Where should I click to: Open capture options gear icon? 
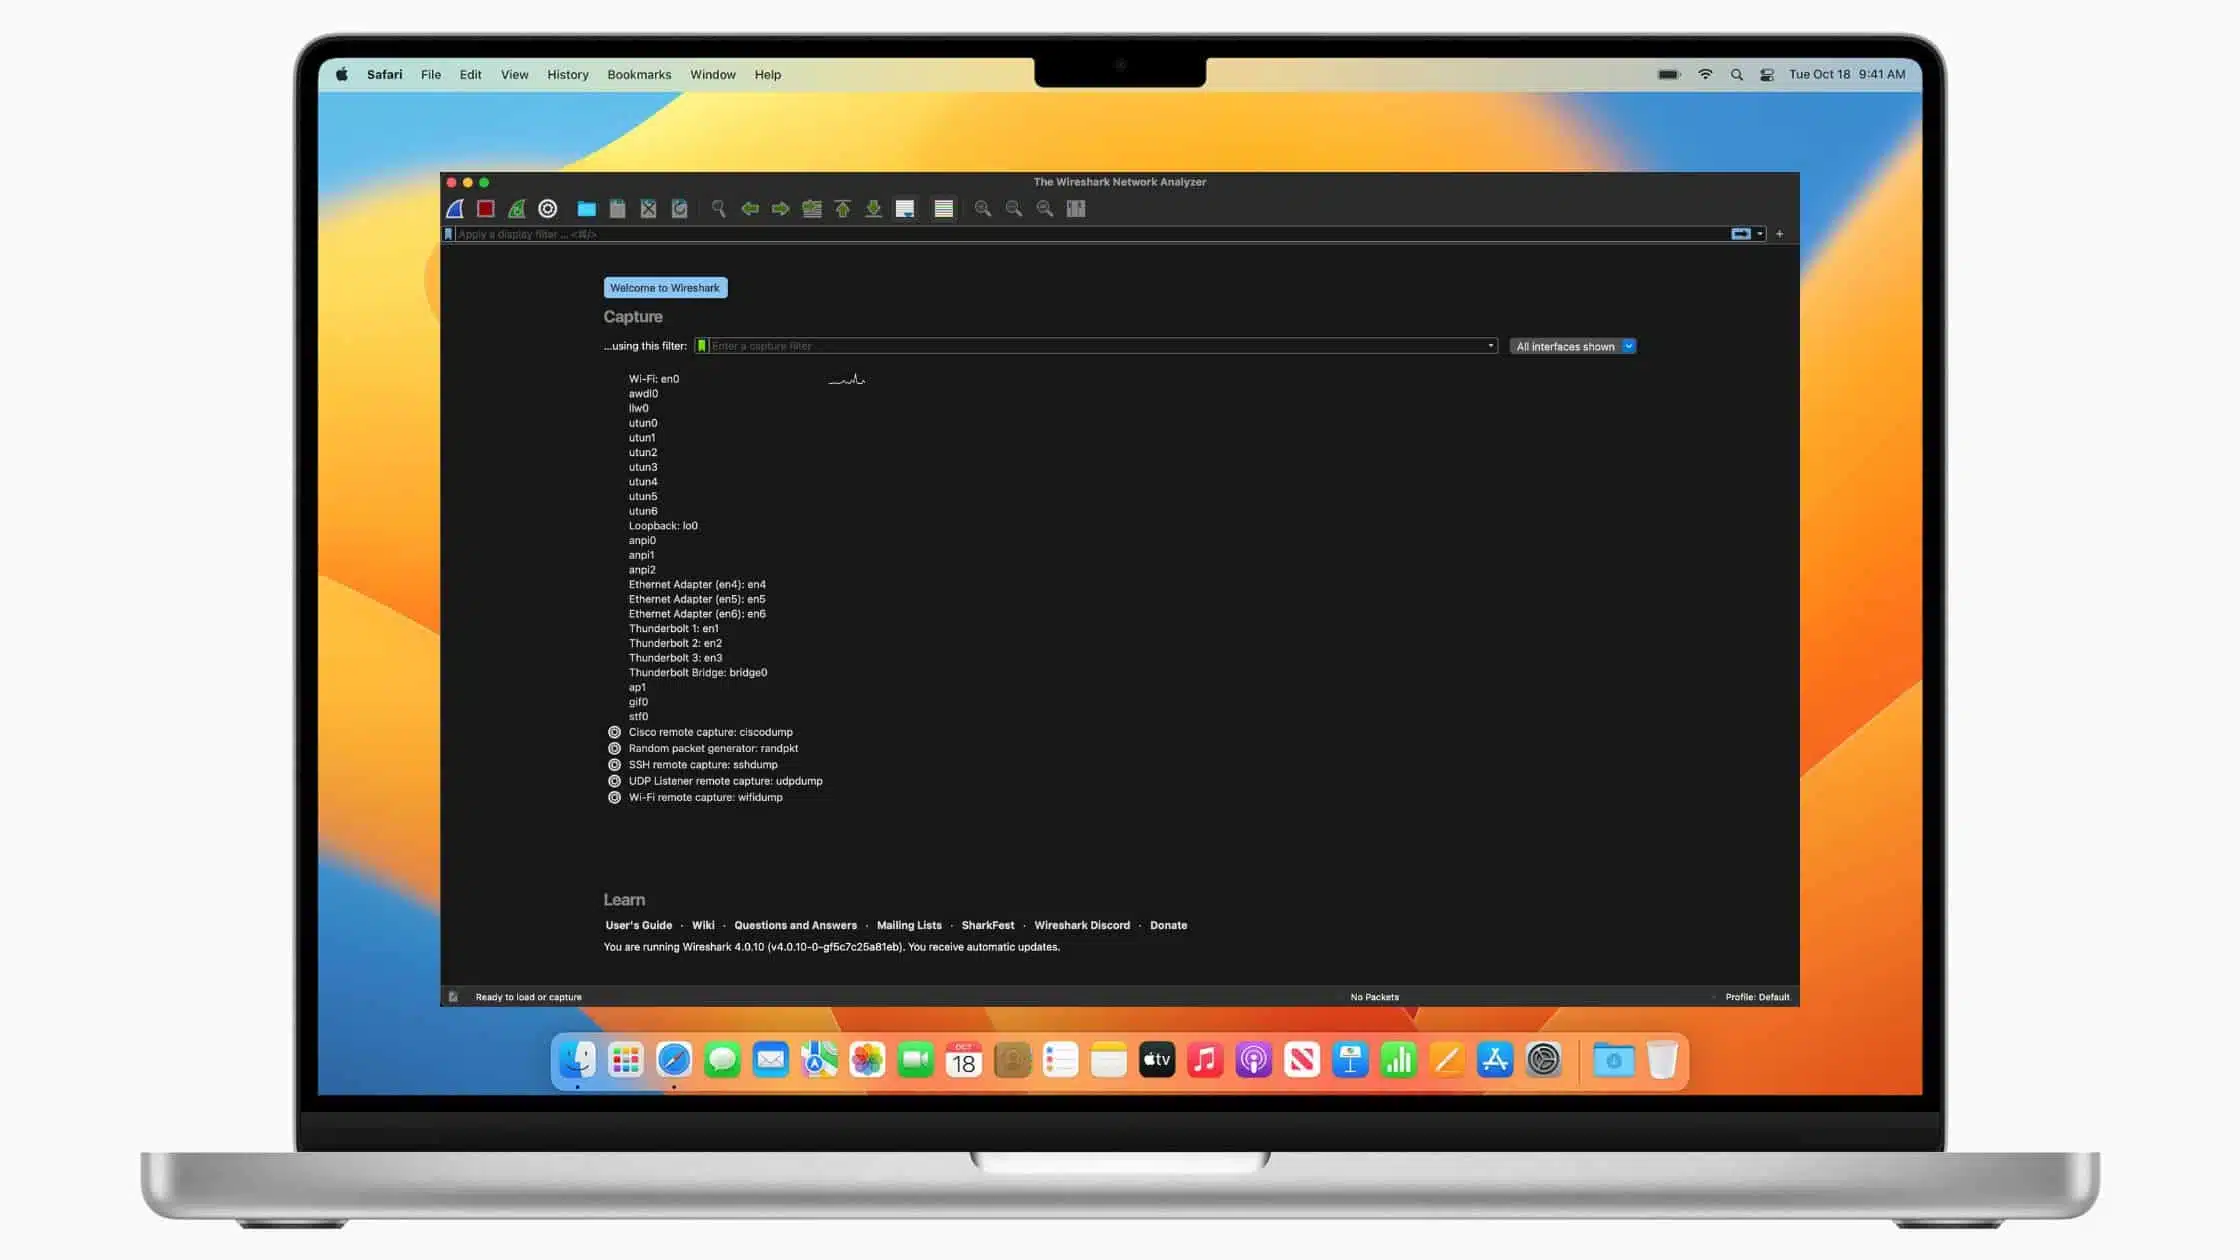coord(548,209)
